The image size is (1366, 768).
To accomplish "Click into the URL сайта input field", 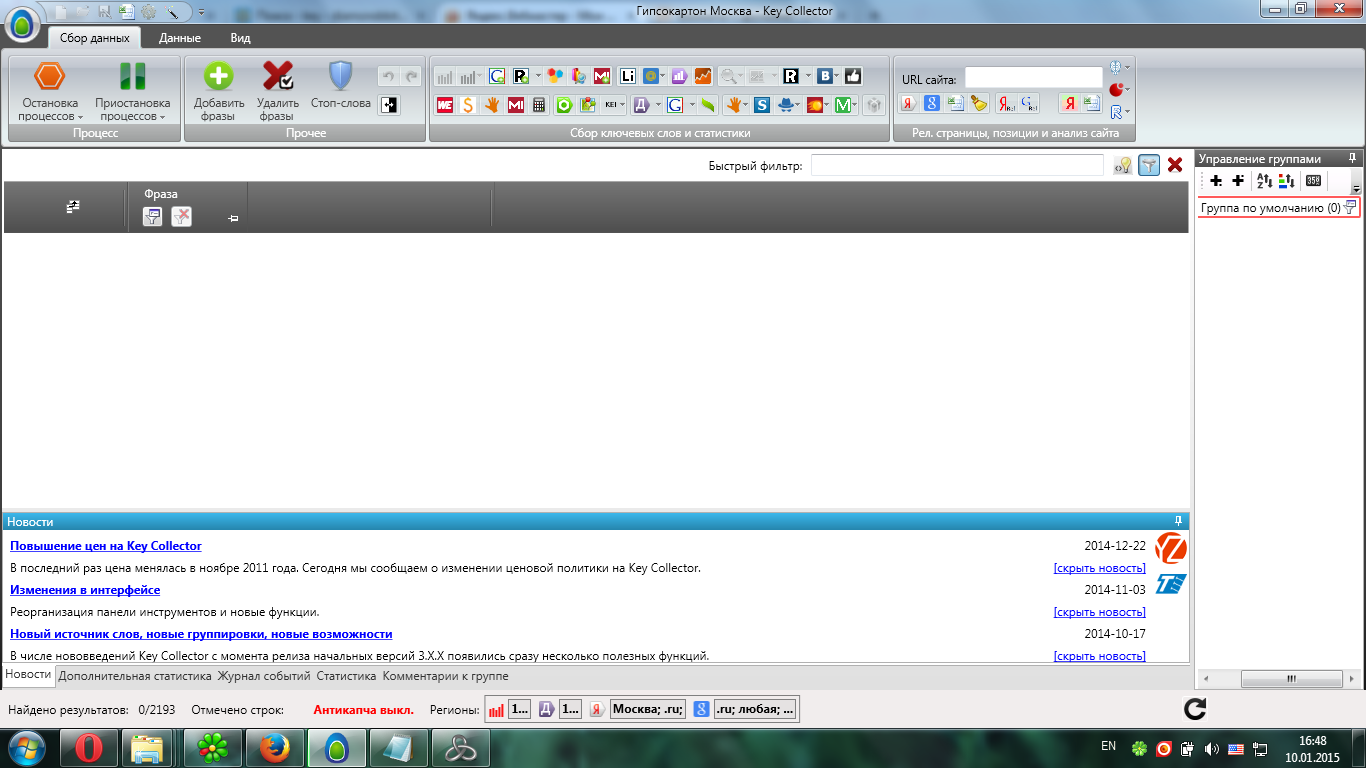I will coord(1033,77).
